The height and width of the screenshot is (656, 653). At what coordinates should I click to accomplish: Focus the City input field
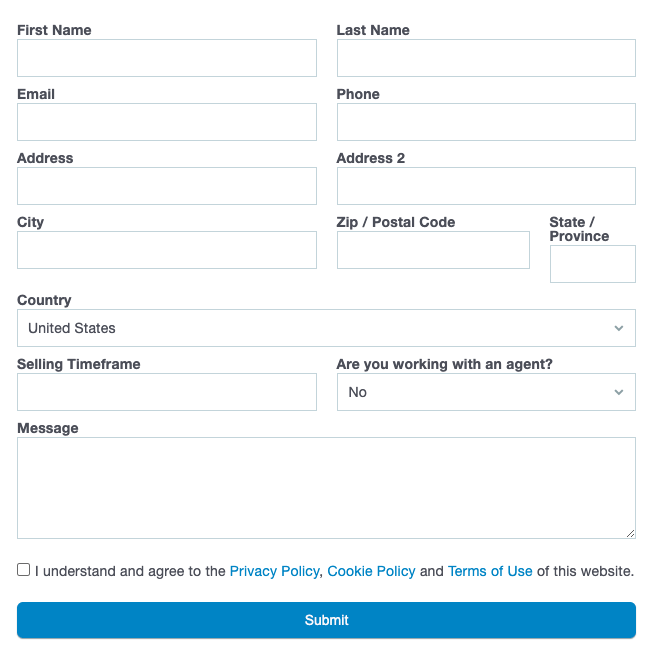coord(167,250)
